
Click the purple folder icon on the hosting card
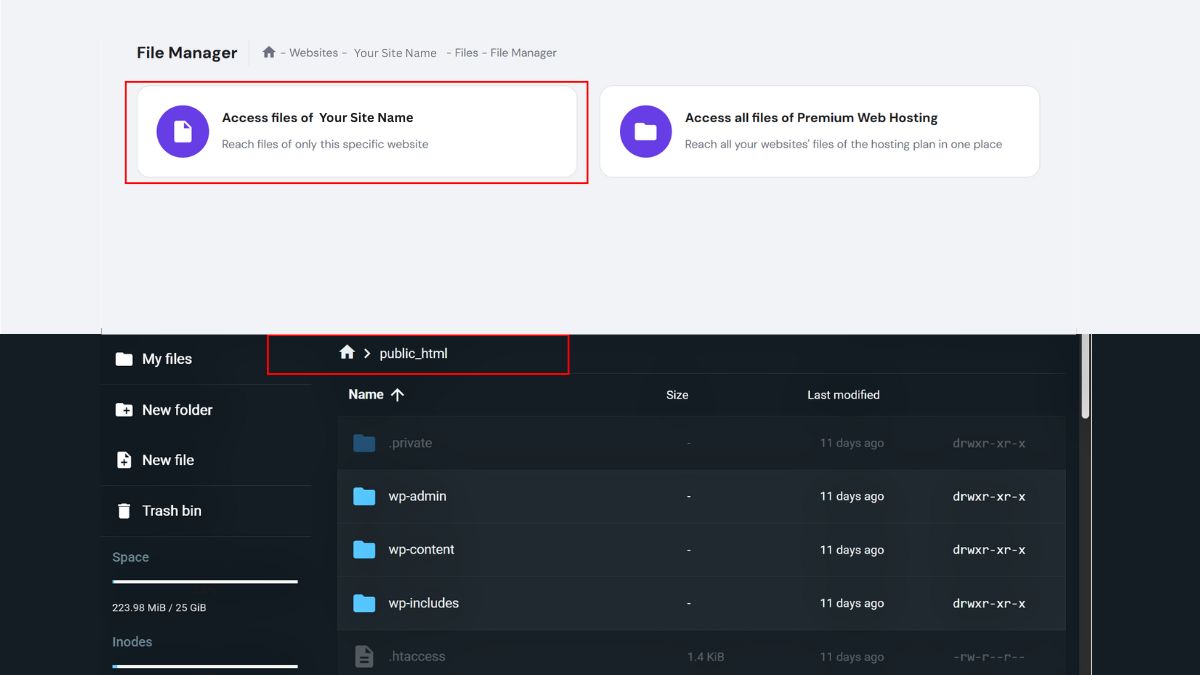click(645, 131)
